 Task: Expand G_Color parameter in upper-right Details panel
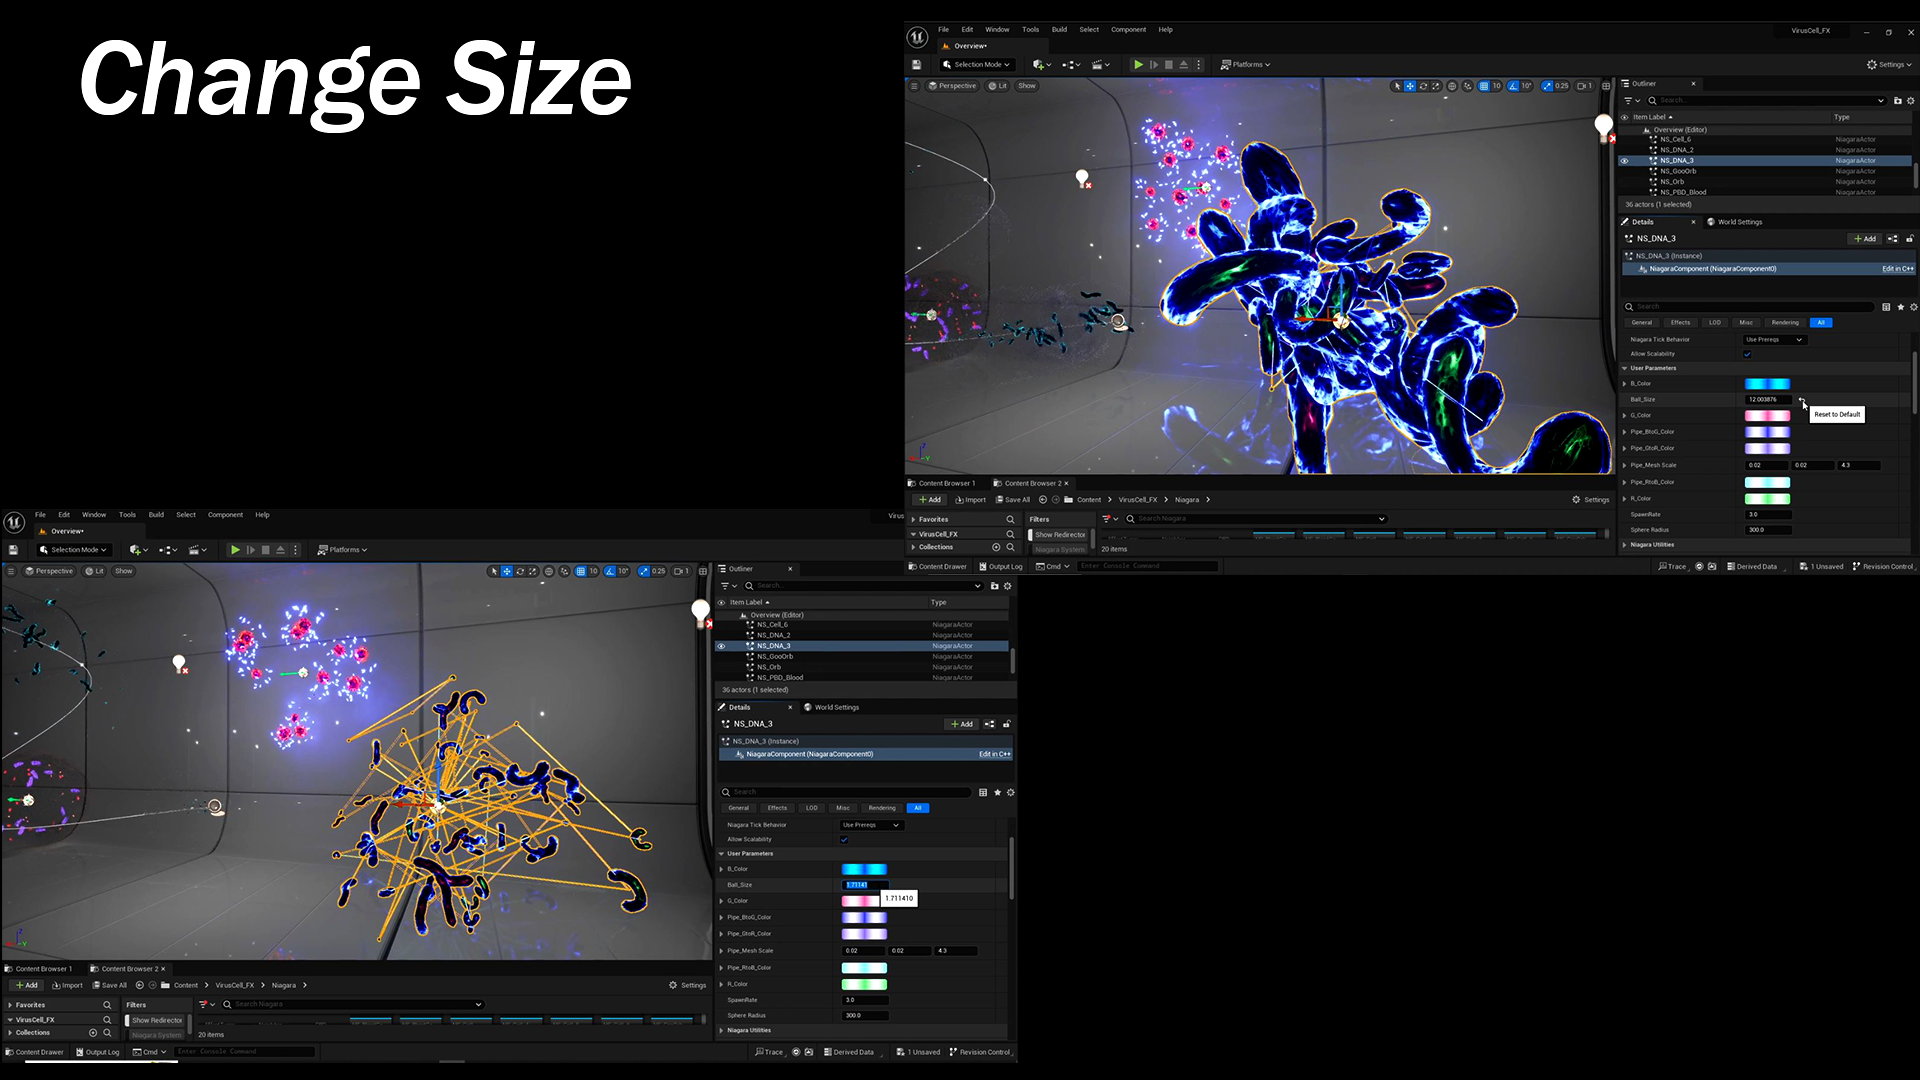1624,416
